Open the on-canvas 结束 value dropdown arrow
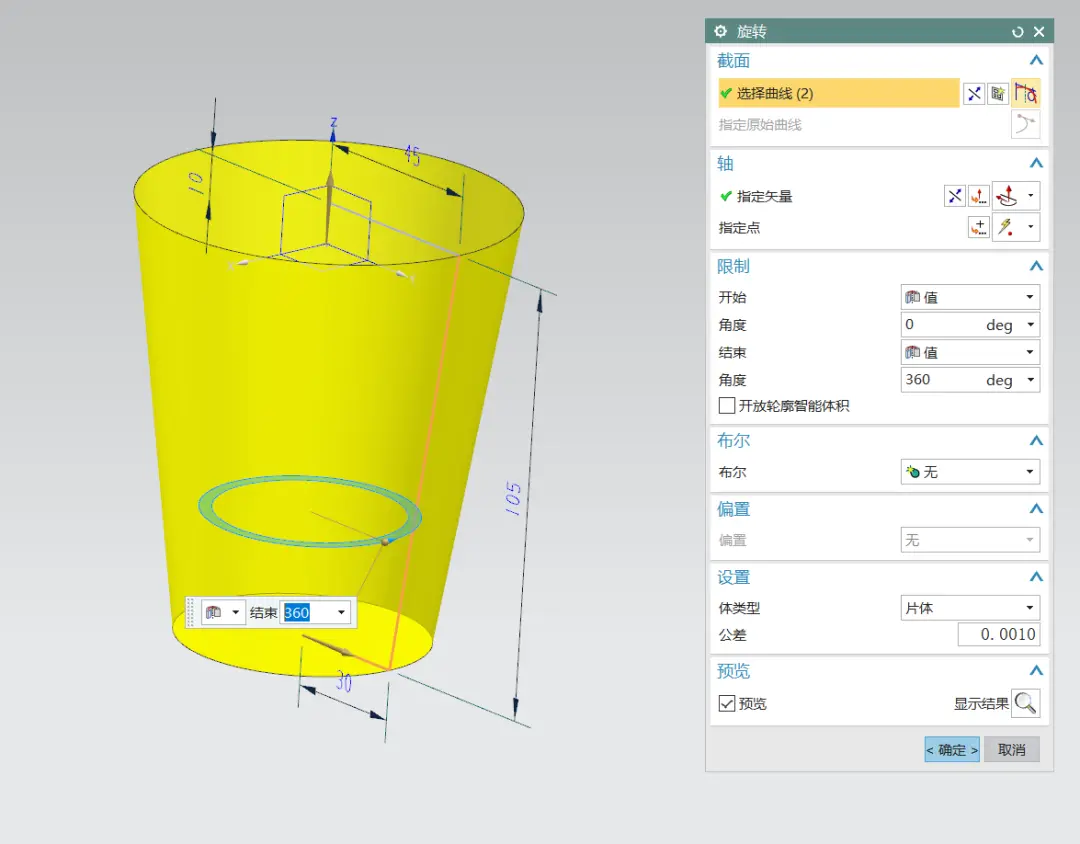The image size is (1080, 844). [341, 613]
